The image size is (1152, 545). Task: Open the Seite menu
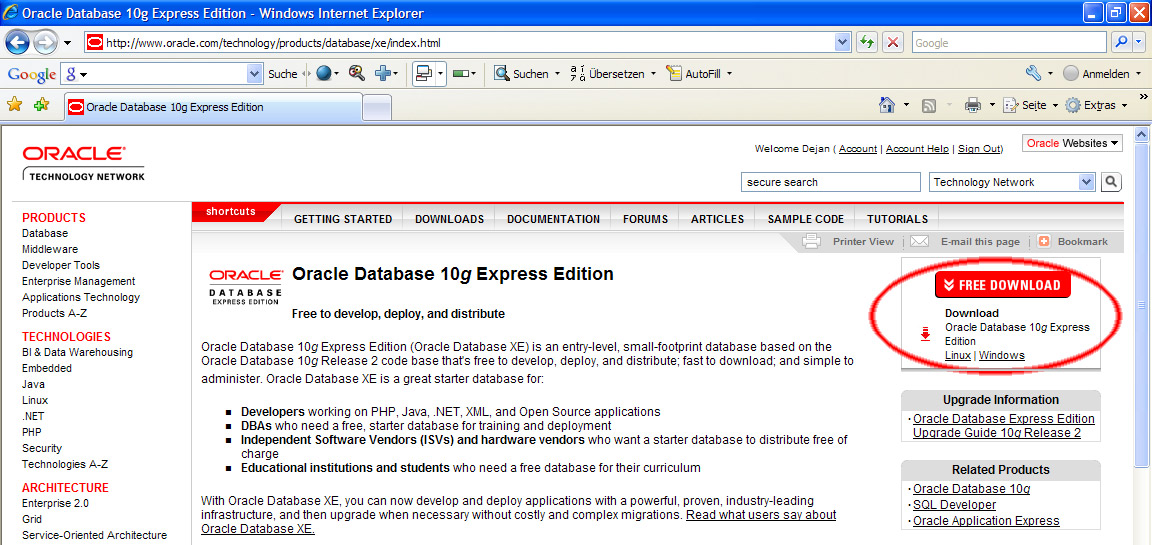(x=1030, y=106)
